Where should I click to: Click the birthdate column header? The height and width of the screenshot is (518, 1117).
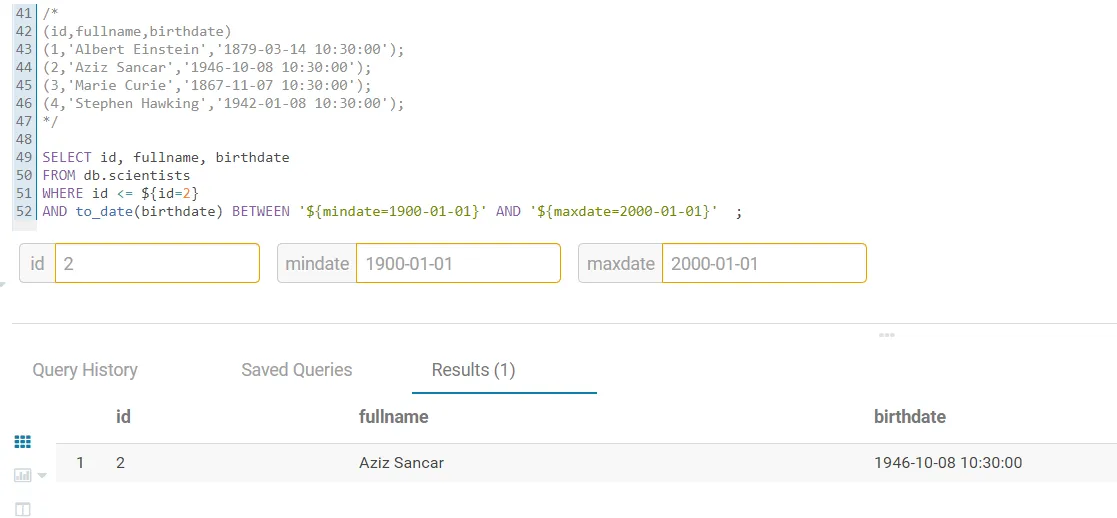910,417
